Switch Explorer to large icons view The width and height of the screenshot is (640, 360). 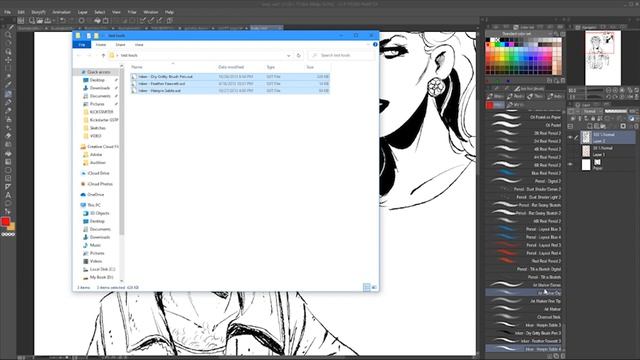point(374,287)
